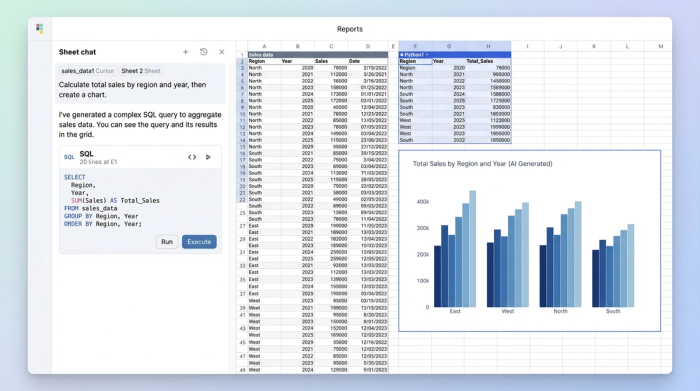Select row 27 header
This screenshot has height=391, width=700.
[242, 226]
